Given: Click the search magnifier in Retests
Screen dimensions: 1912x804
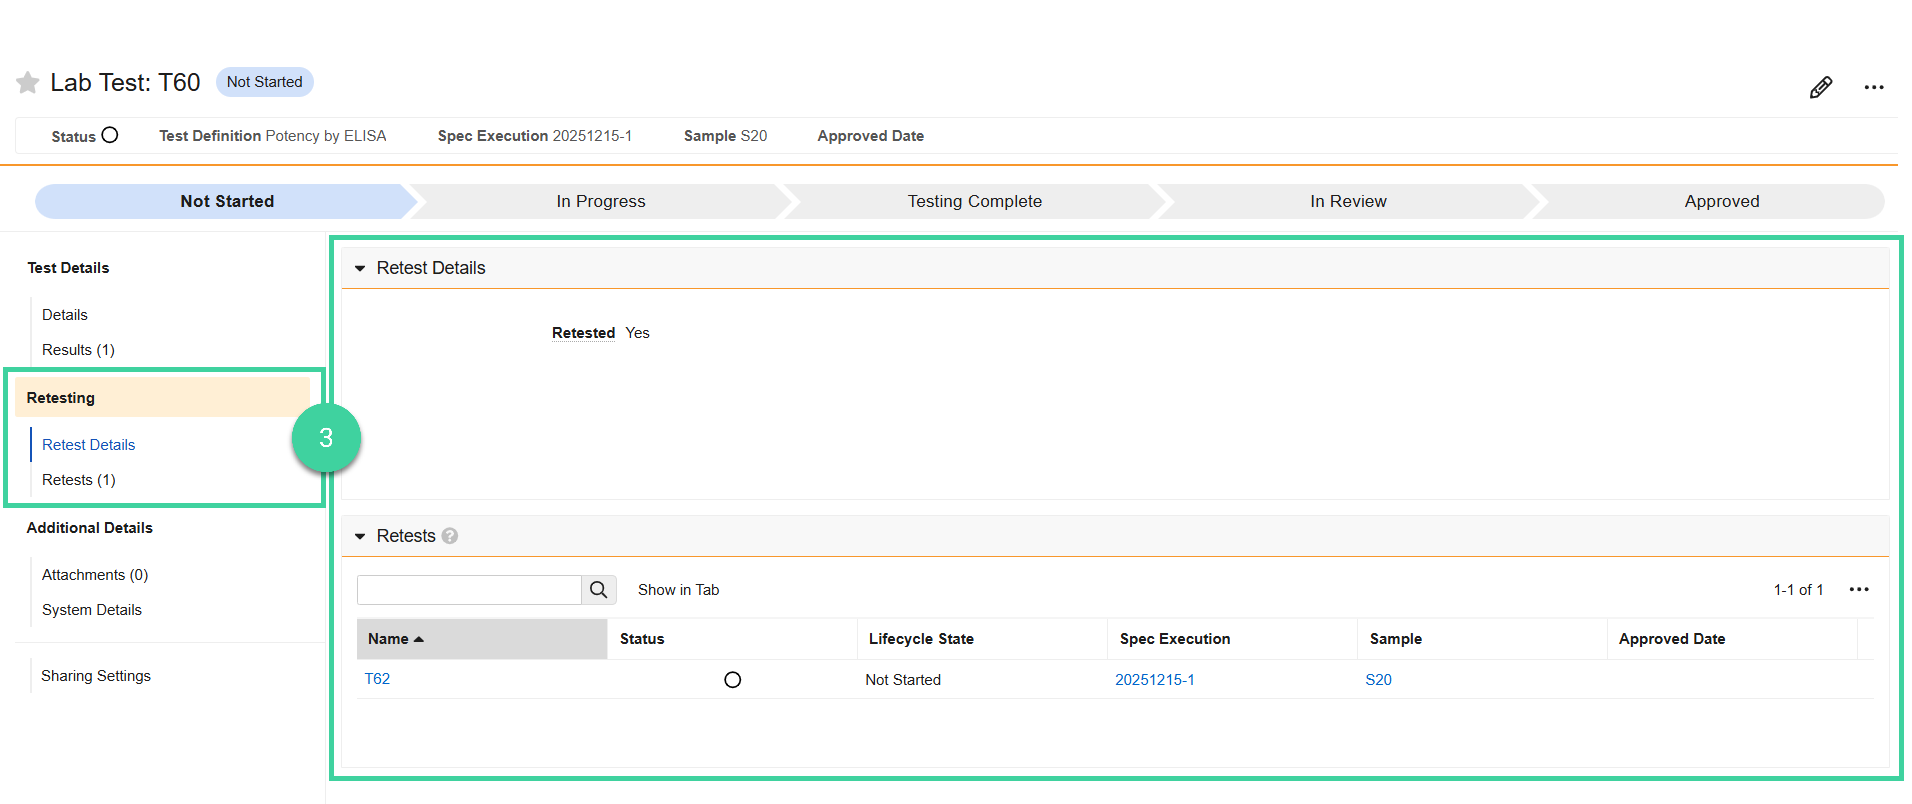Looking at the screenshot, I should click(598, 590).
